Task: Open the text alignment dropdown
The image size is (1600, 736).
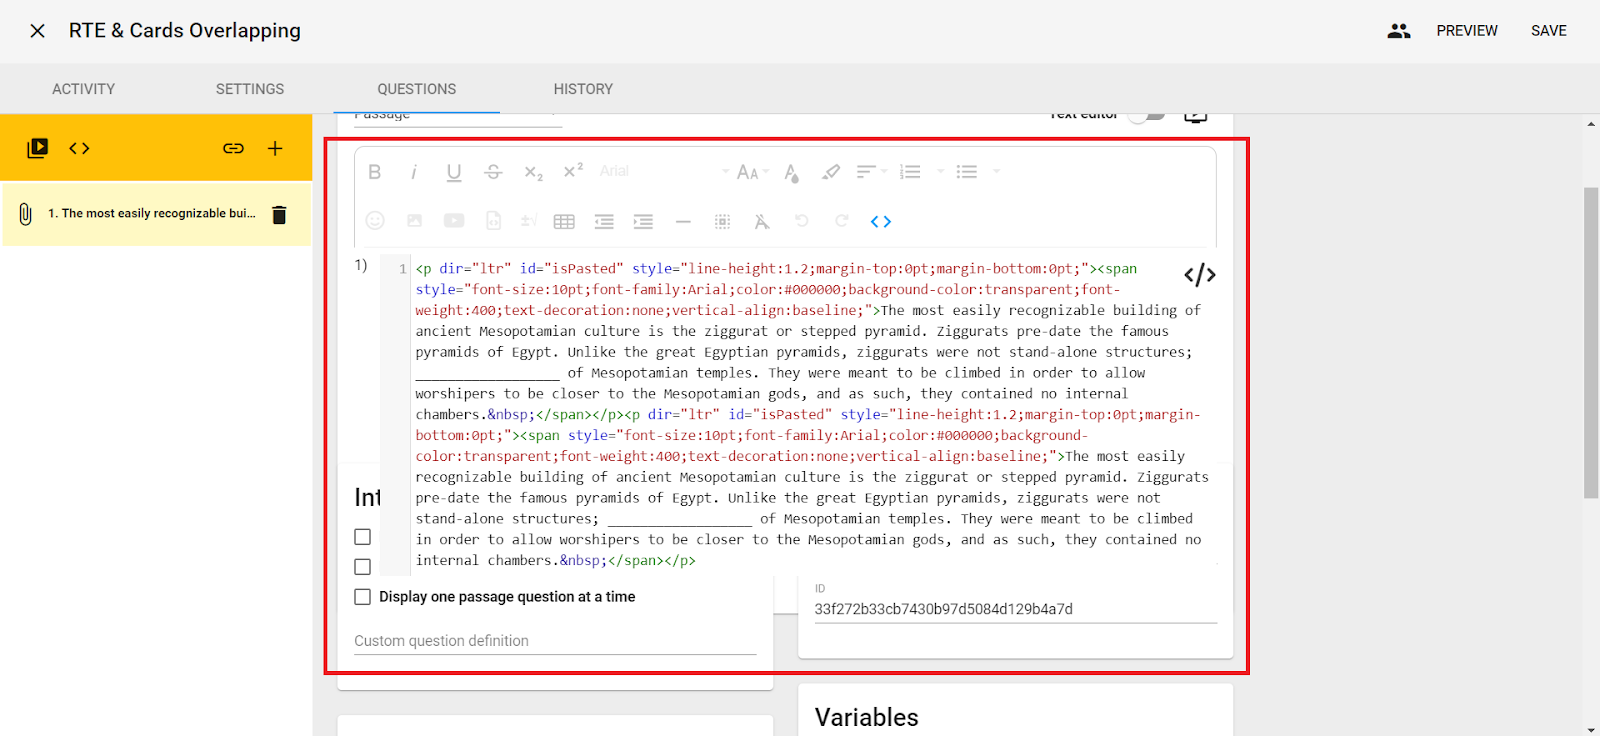Action: tap(871, 172)
